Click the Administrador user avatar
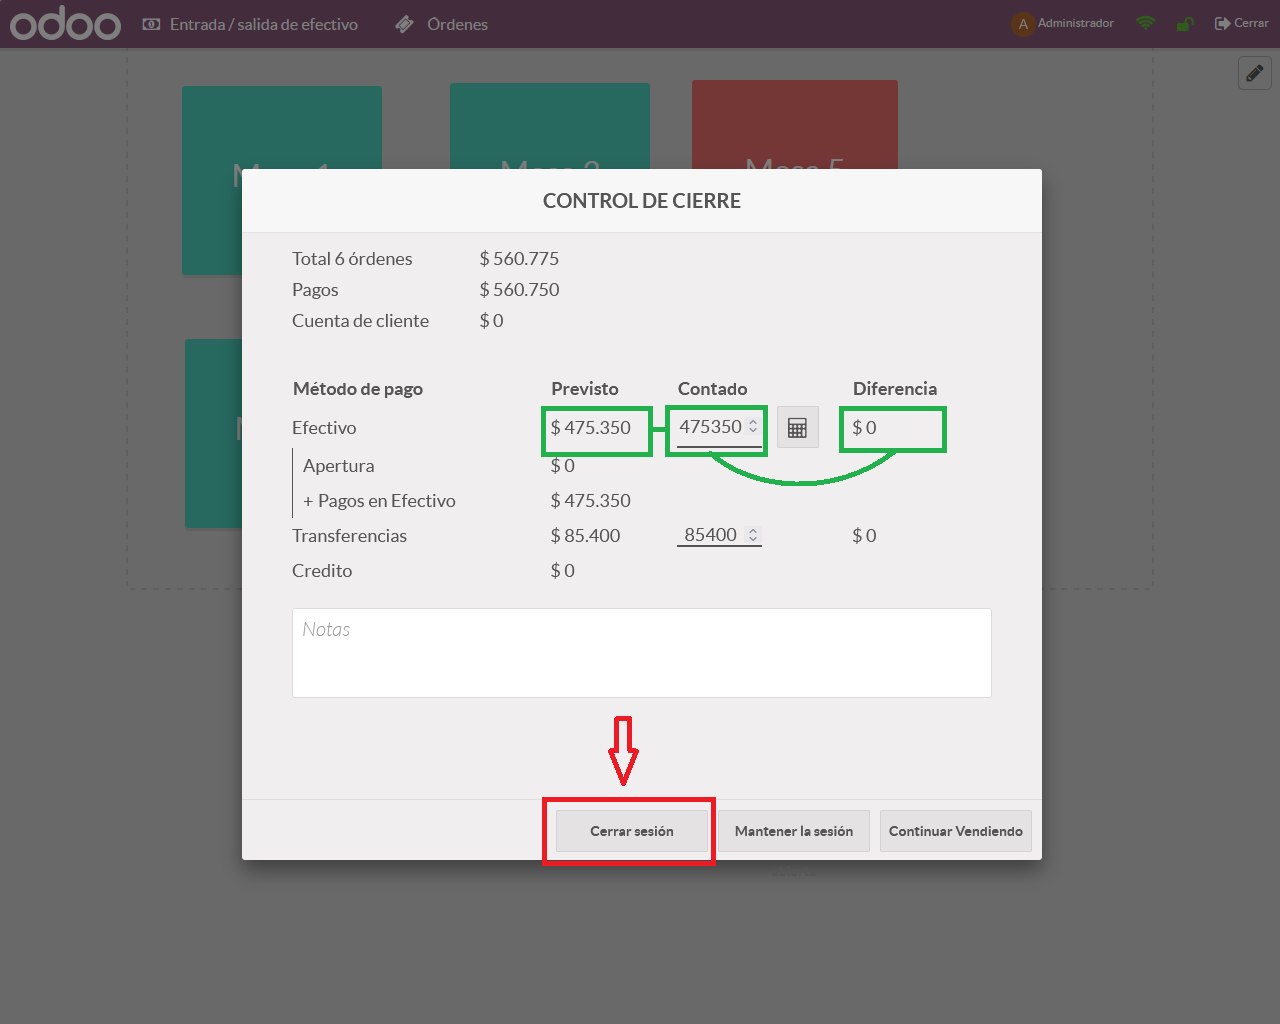Image resolution: width=1280 pixels, height=1024 pixels. [1022, 24]
